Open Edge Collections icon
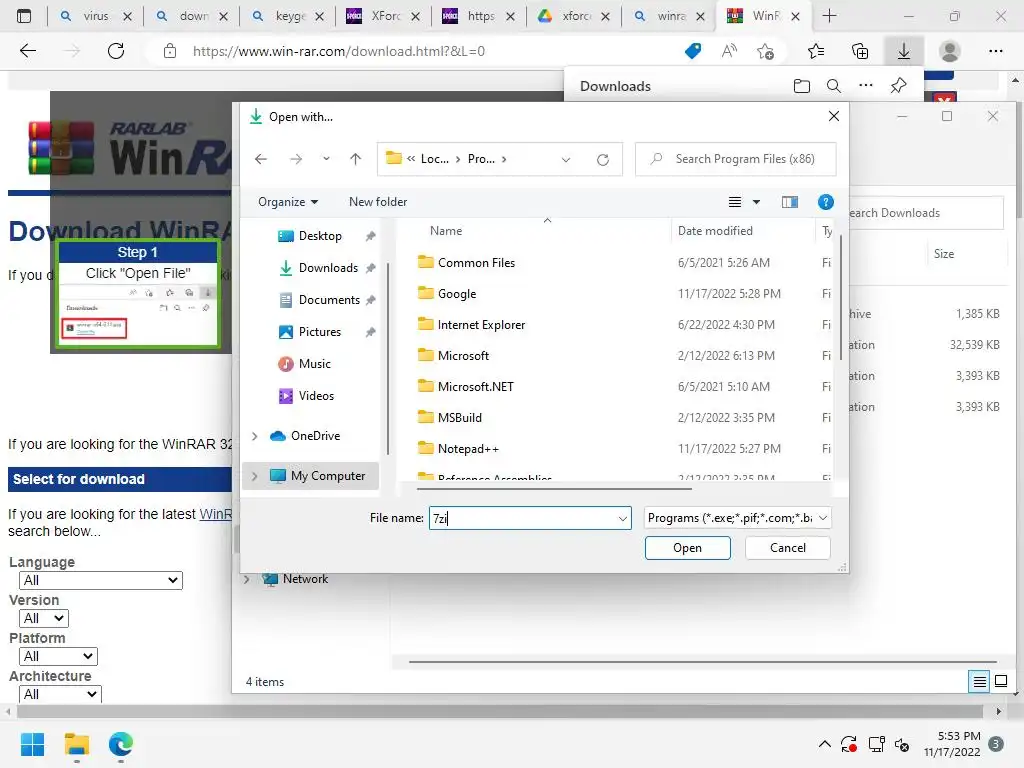 point(860,51)
